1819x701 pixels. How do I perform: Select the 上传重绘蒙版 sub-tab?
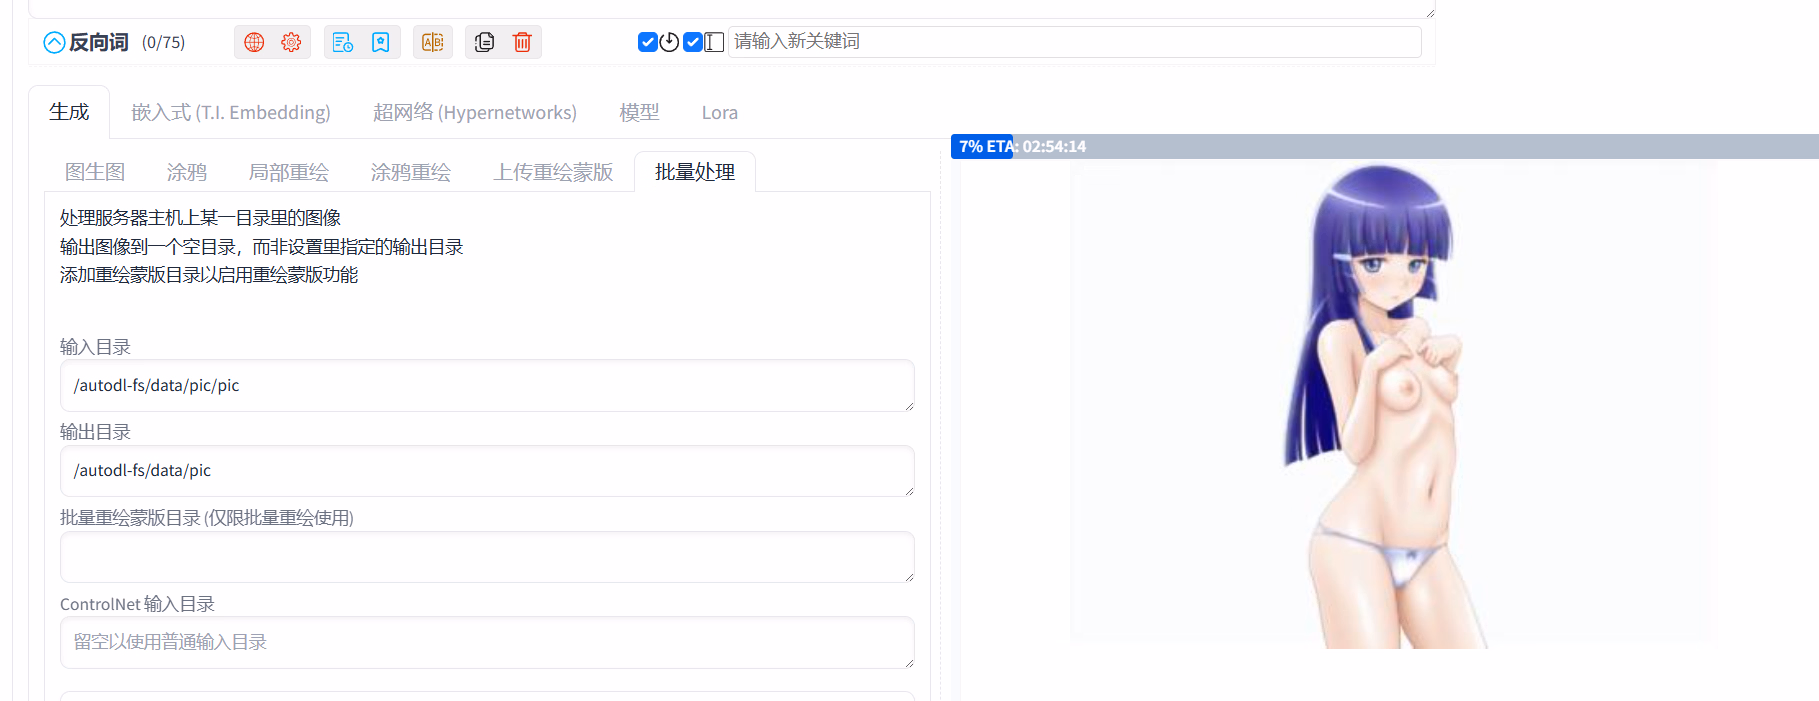coord(553,172)
